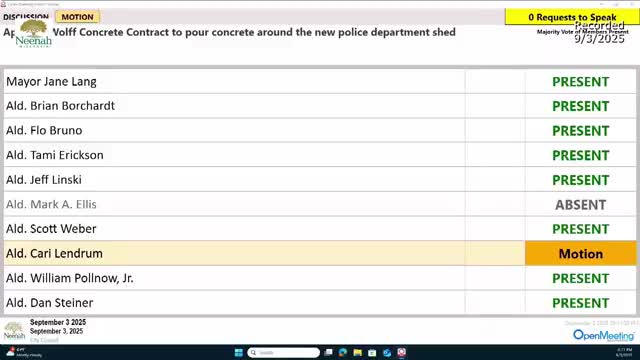Select Mayor Jane Lang's name
Image resolution: width=640 pixels, height=360 pixels.
tap(51, 82)
